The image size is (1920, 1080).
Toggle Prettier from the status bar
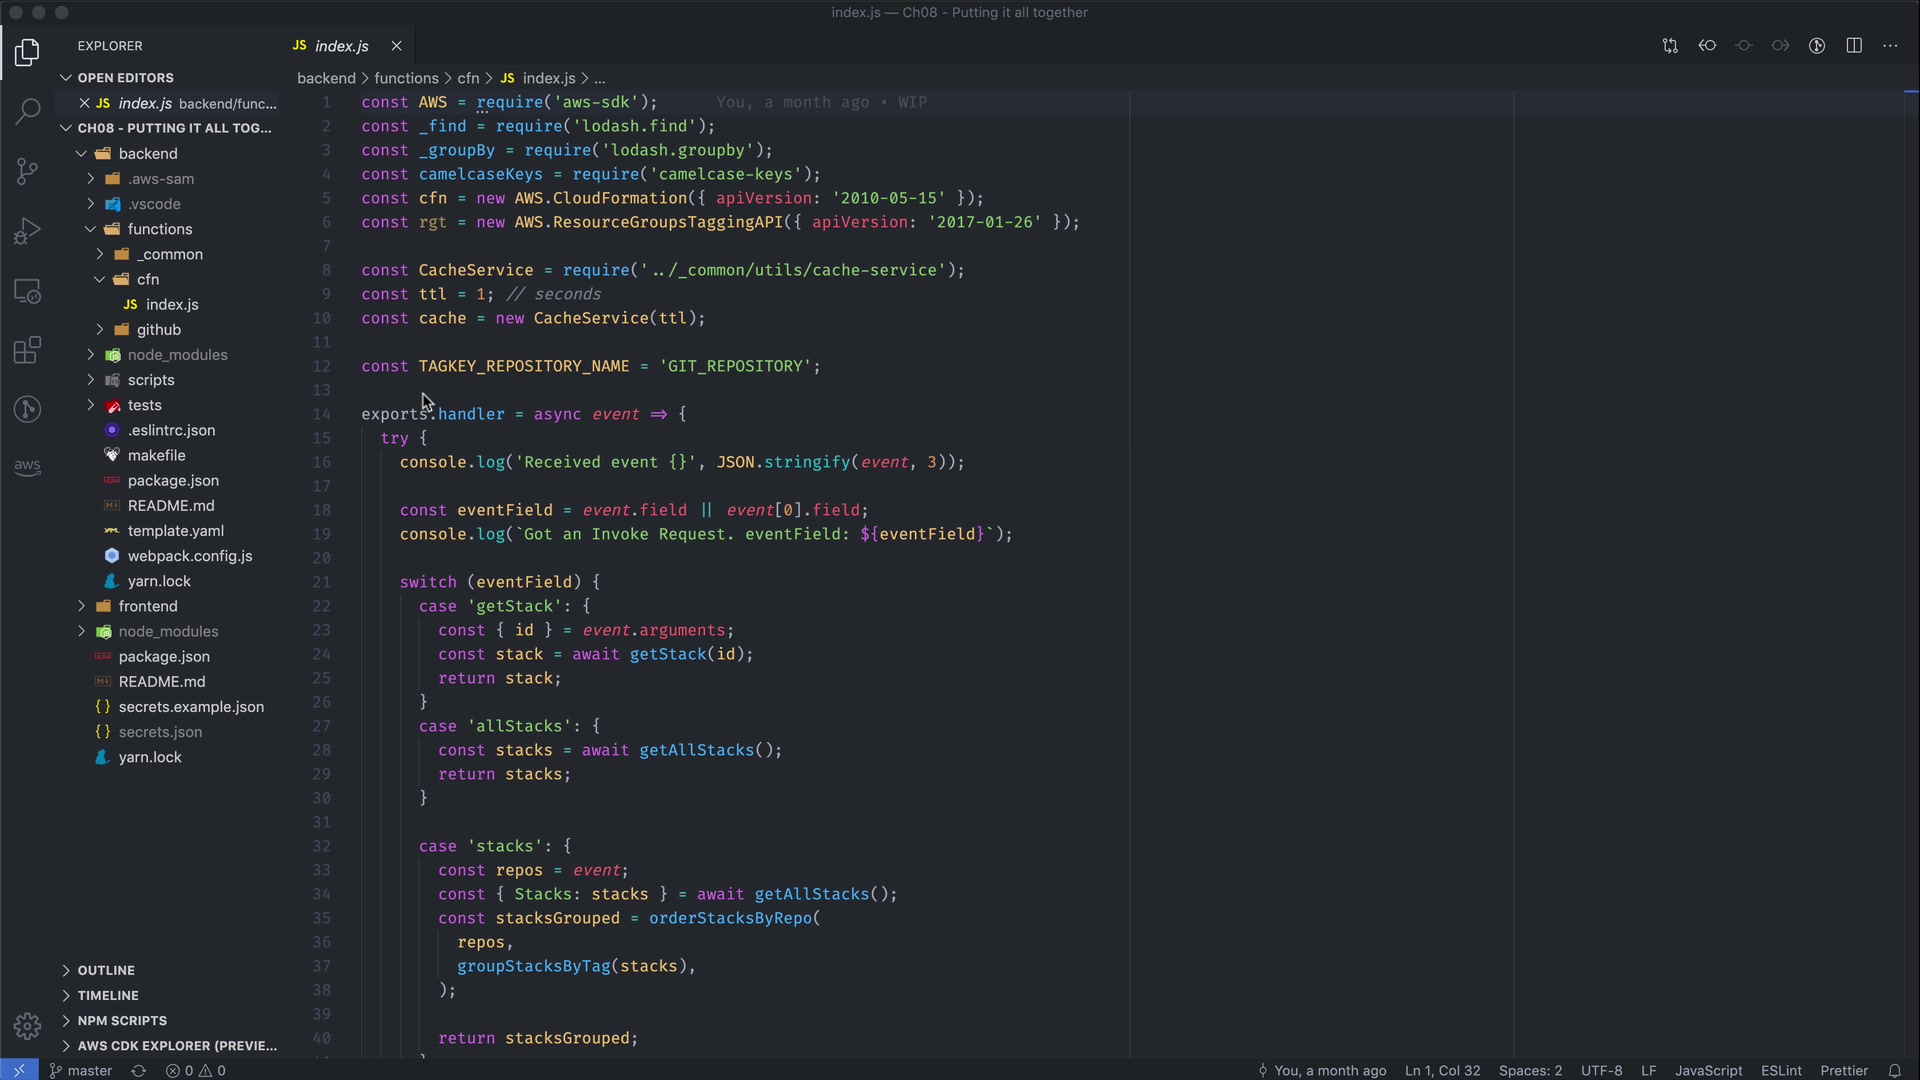pos(1844,1070)
